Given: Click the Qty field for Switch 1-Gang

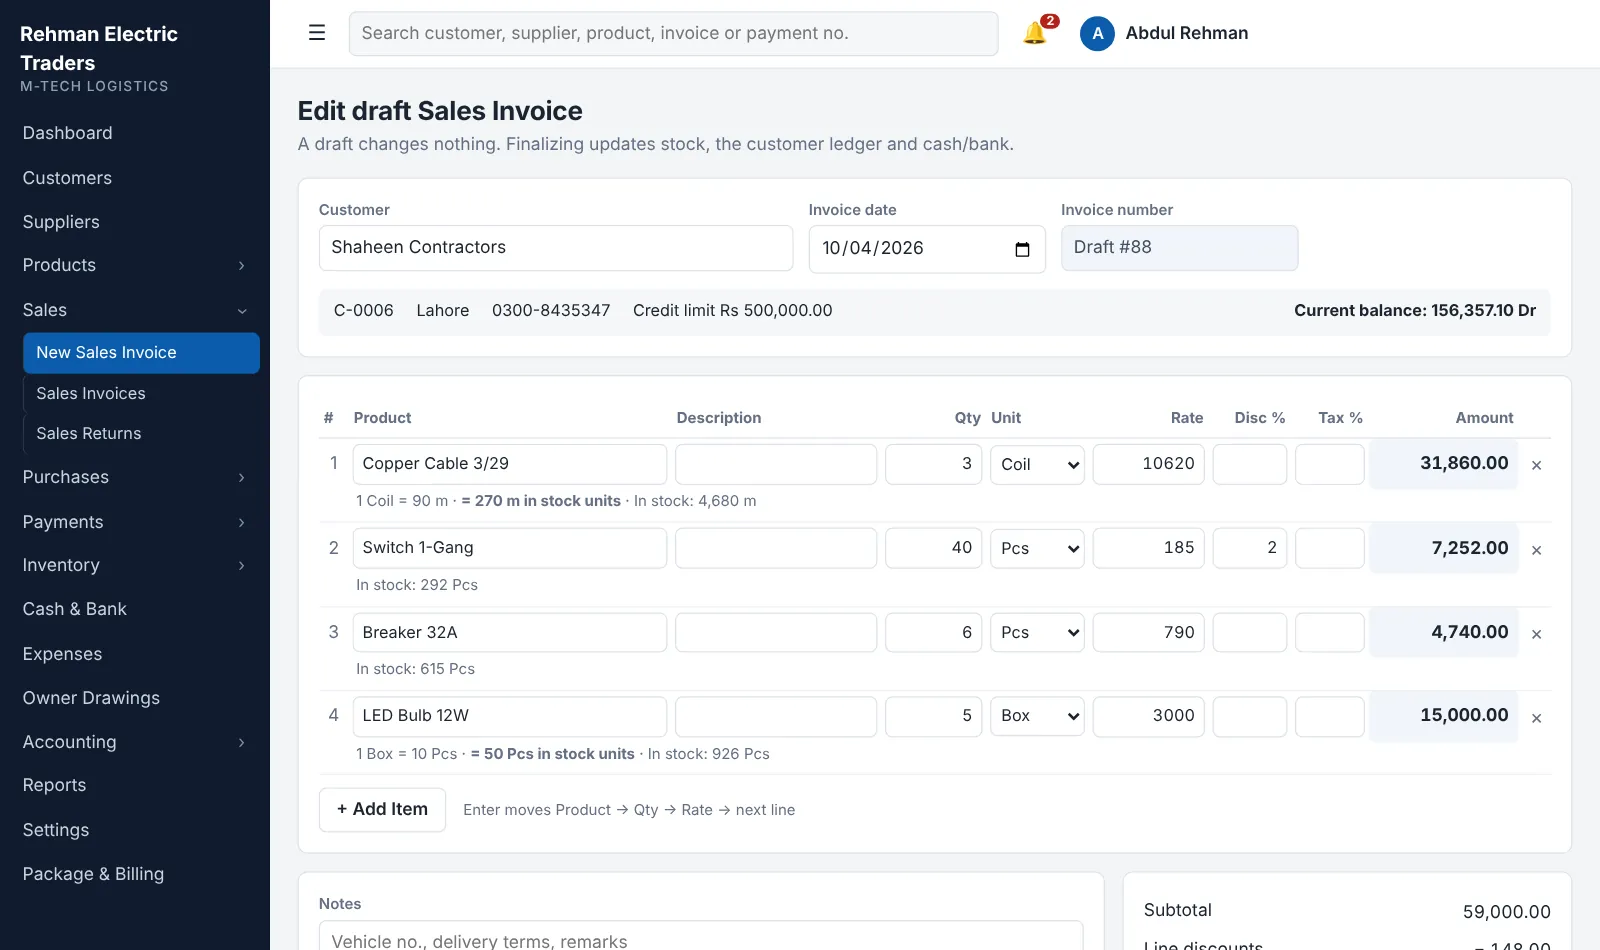Looking at the screenshot, I should click(933, 548).
